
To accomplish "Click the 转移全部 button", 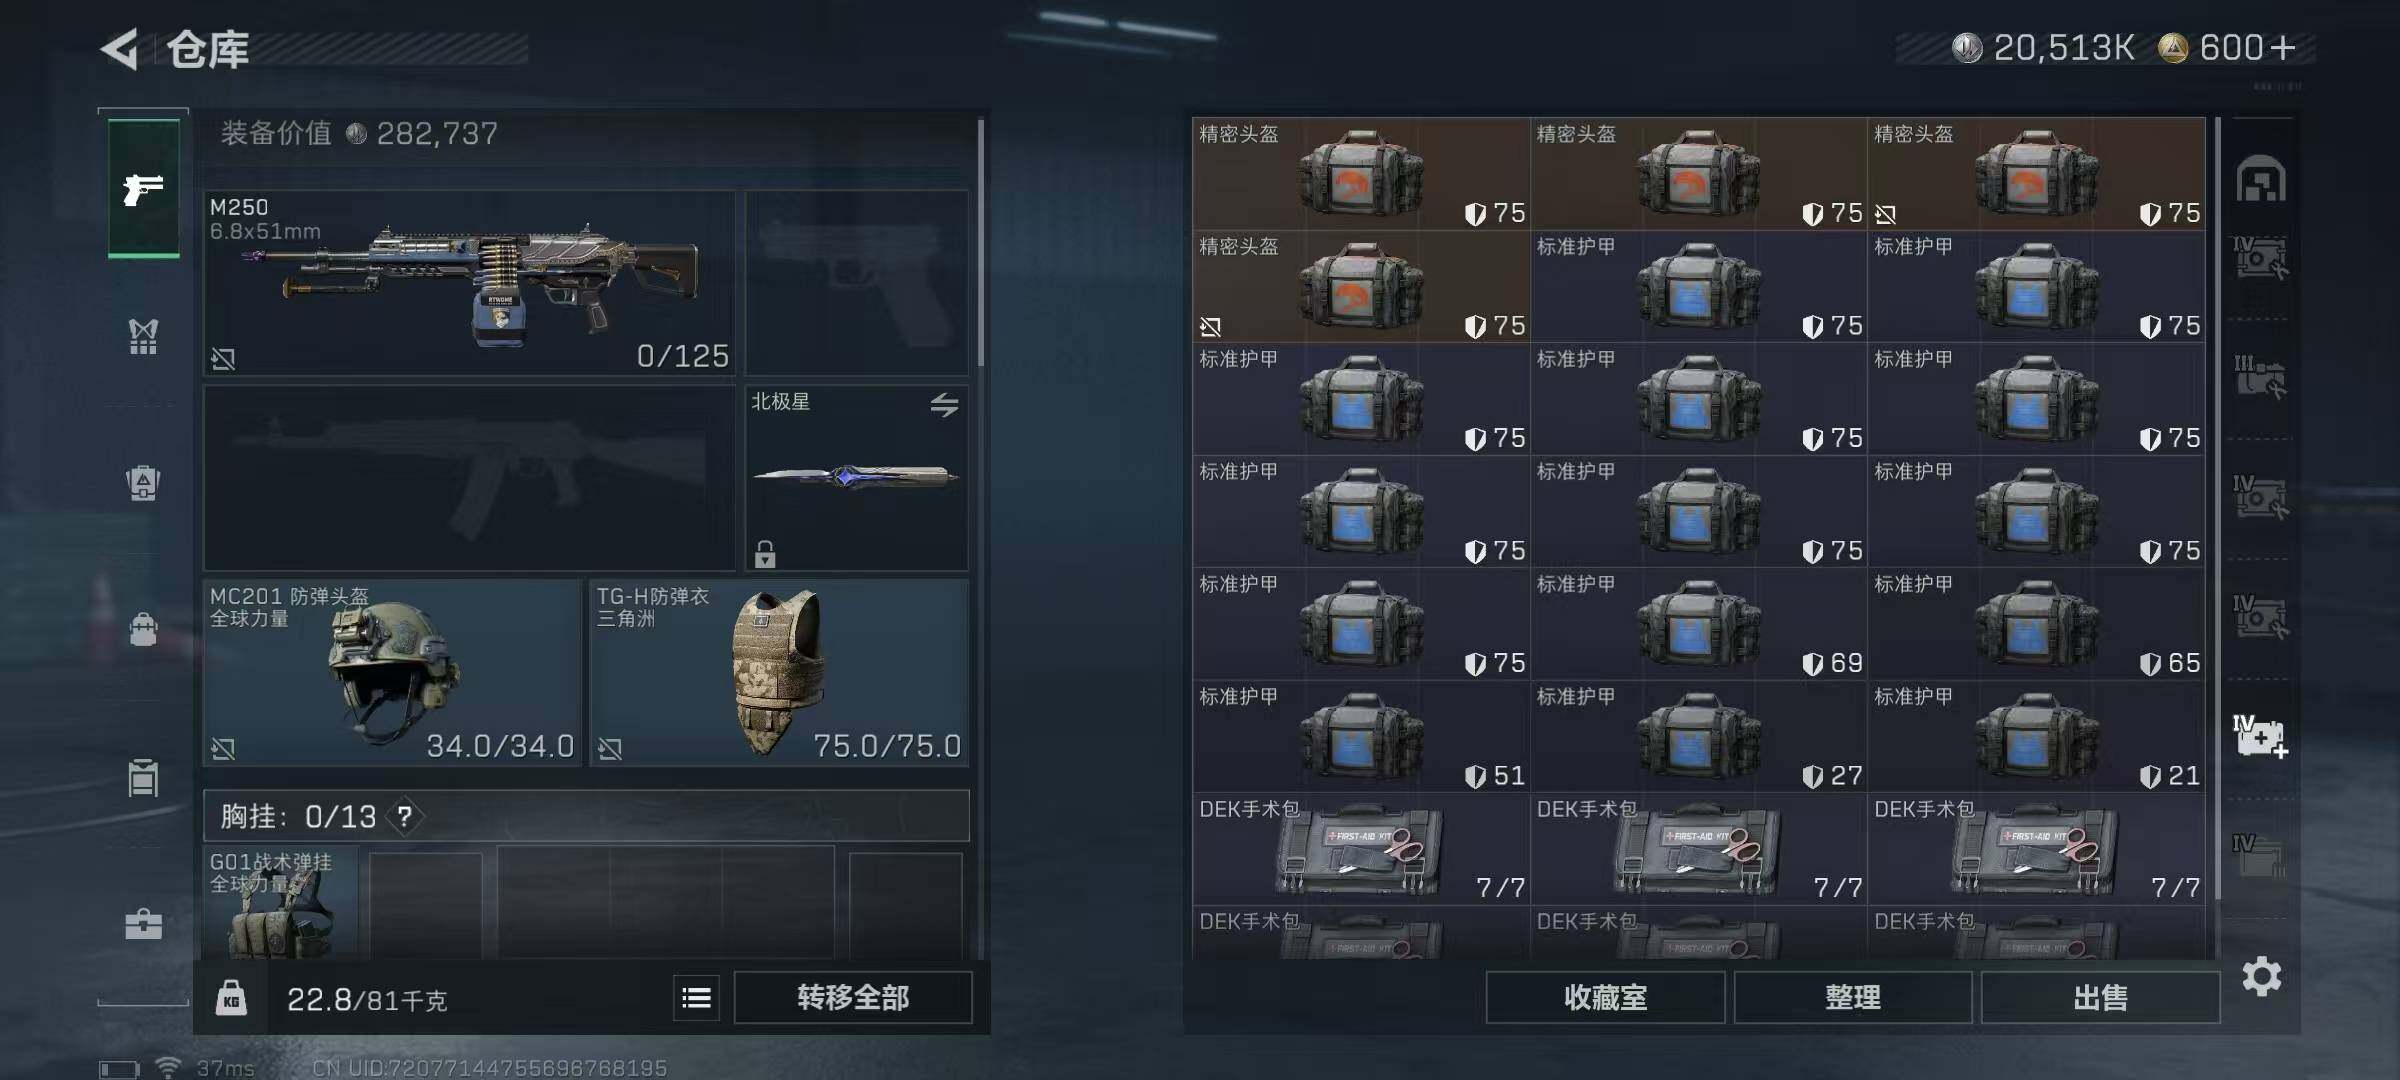I will pos(853,997).
